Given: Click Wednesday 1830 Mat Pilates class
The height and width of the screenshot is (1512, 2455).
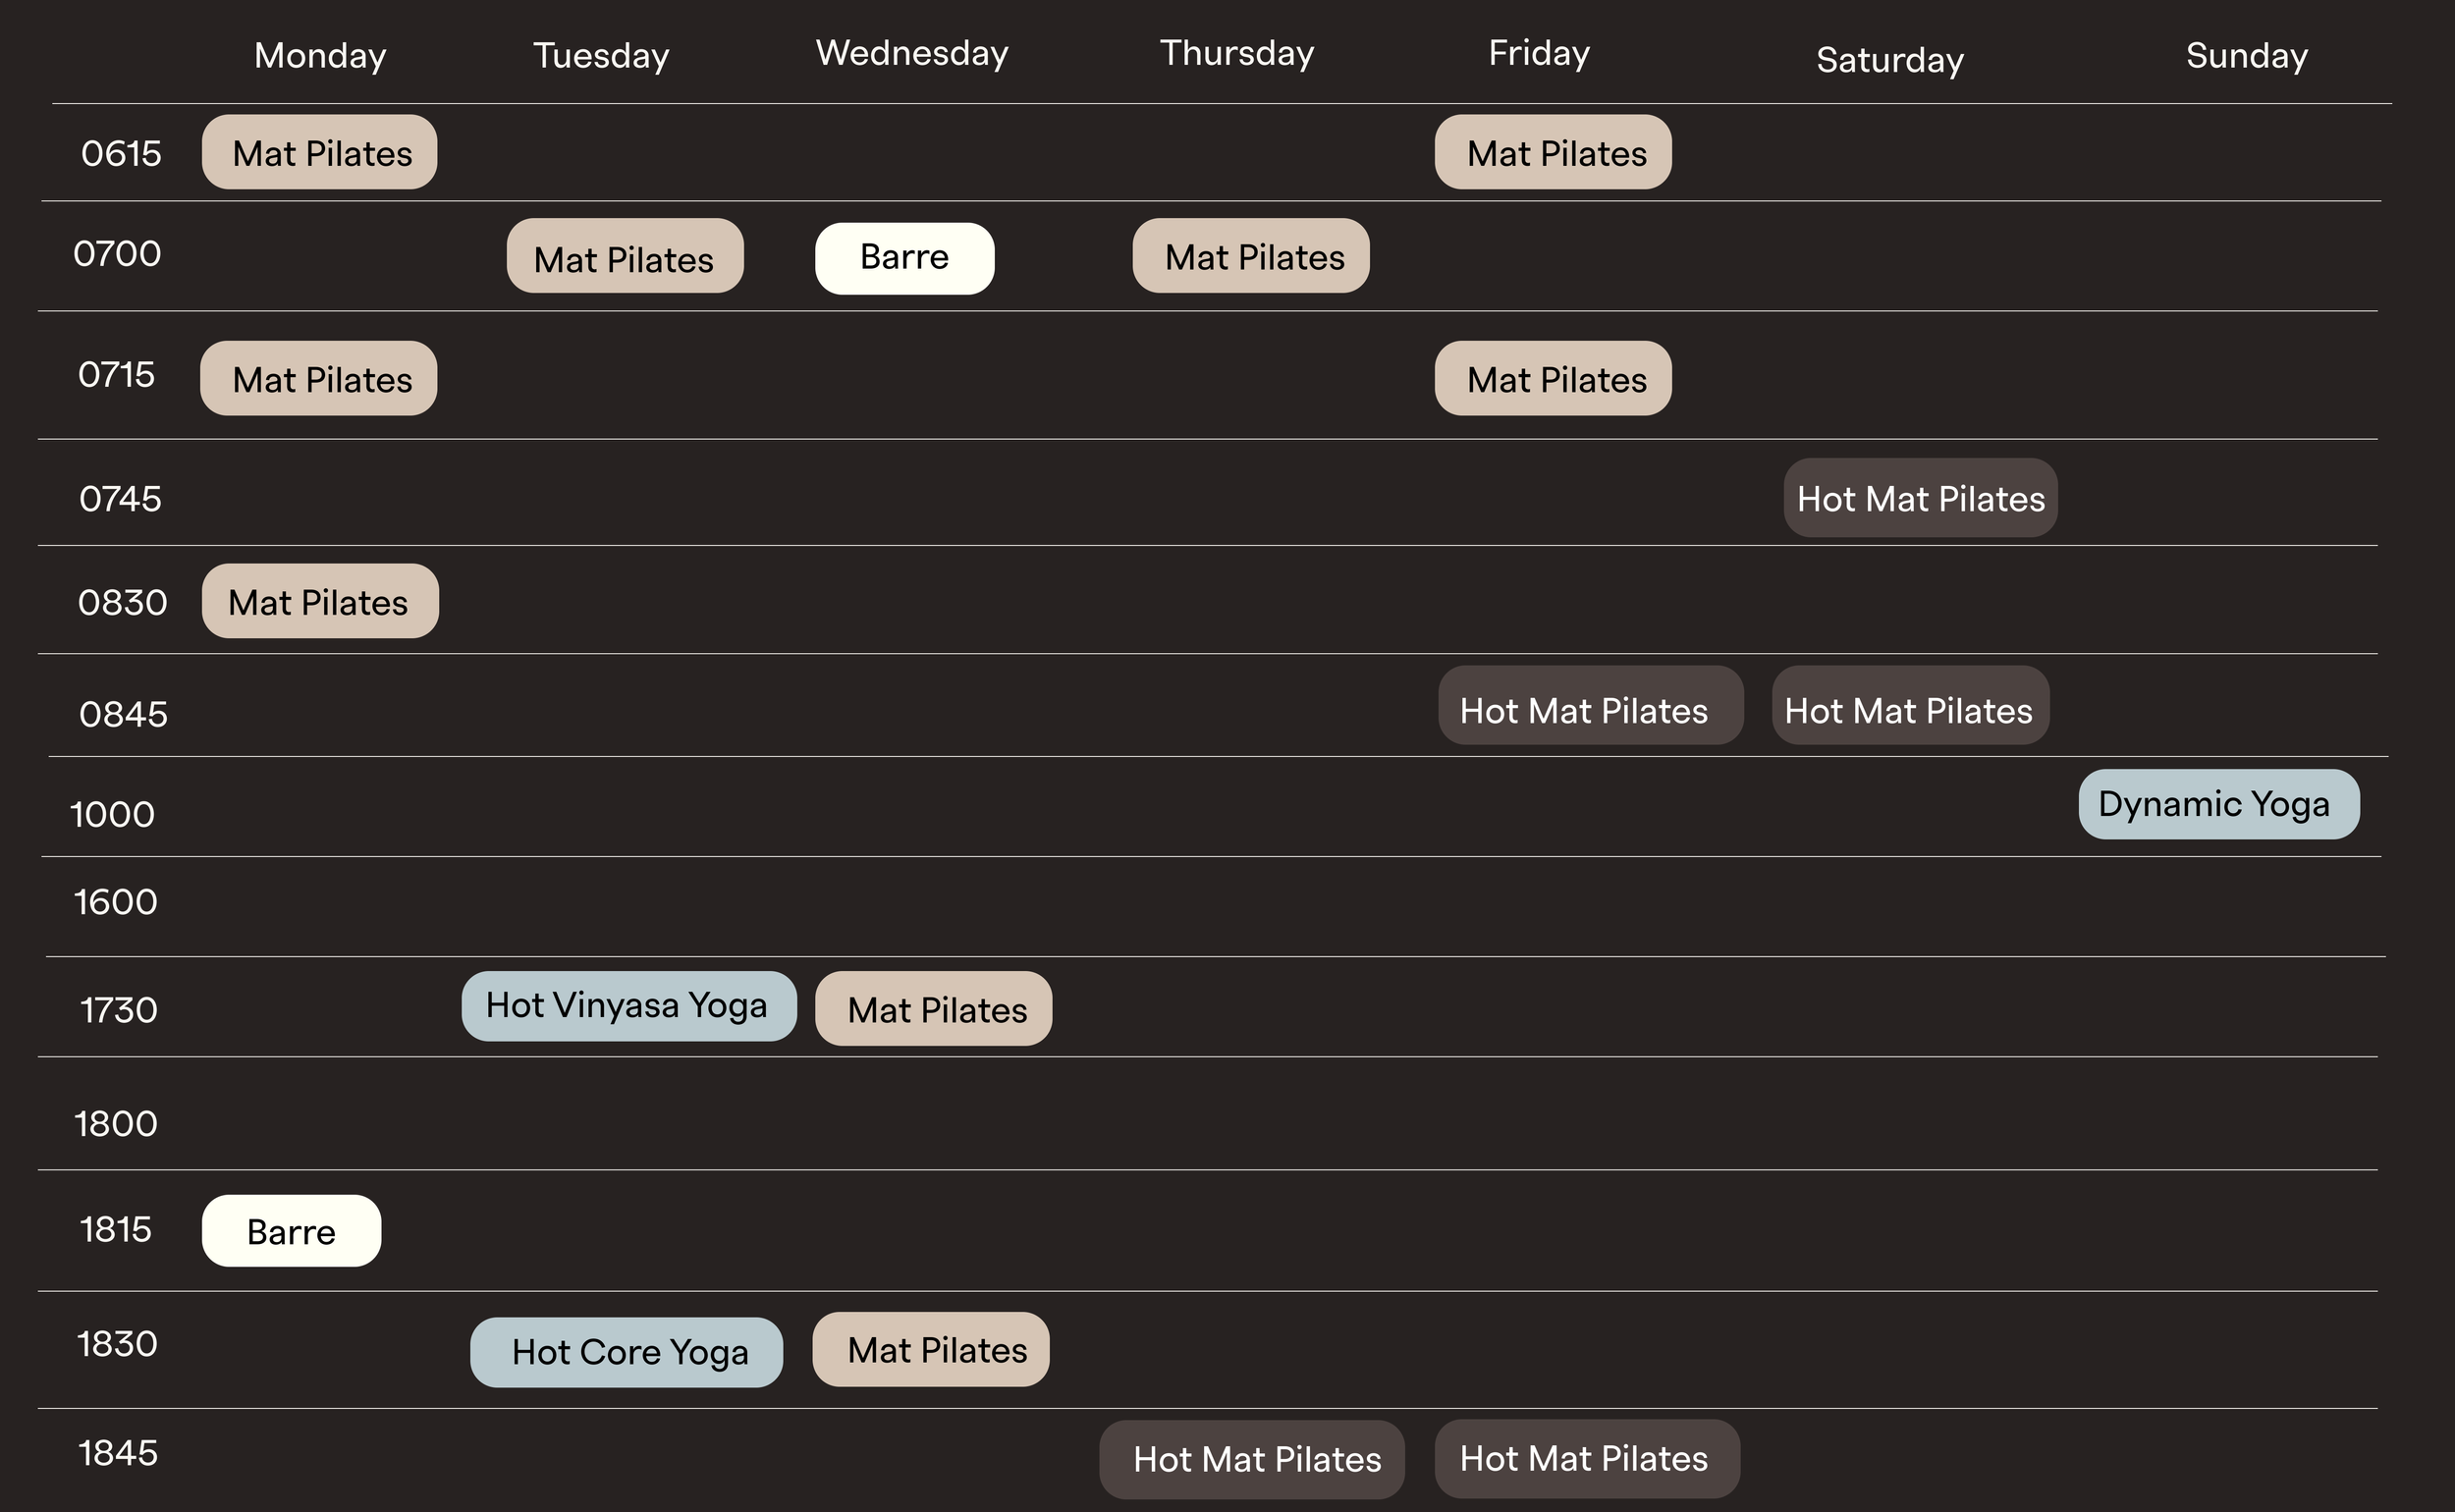Looking at the screenshot, I should pos(931,1350).
